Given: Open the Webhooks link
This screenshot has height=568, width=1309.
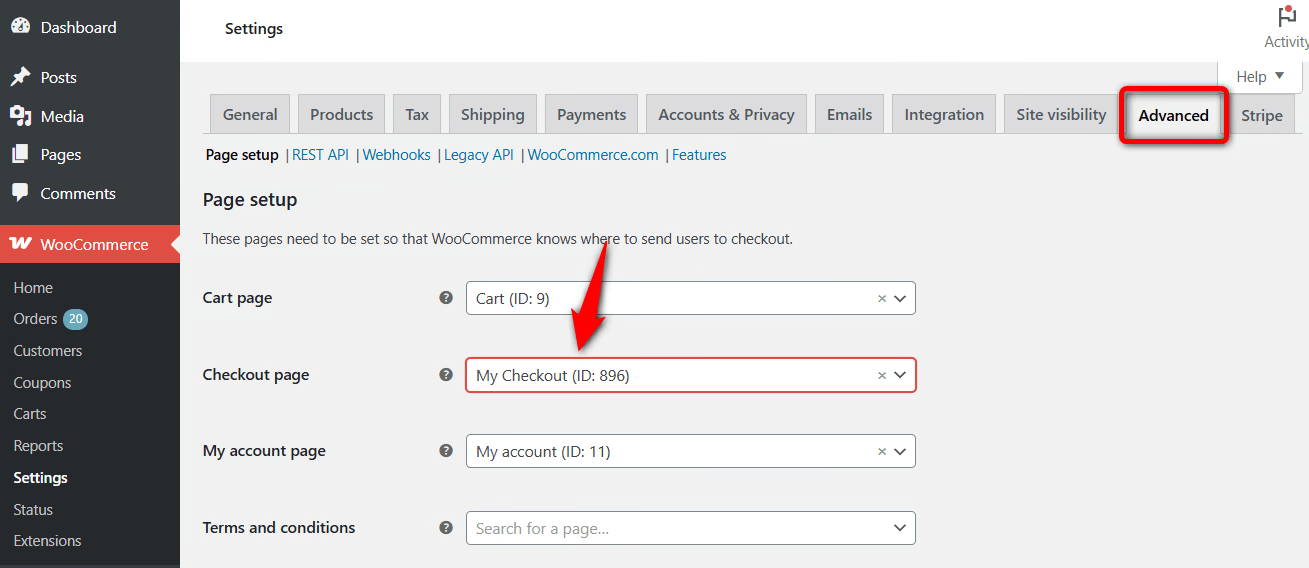Looking at the screenshot, I should (x=396, y=155).
